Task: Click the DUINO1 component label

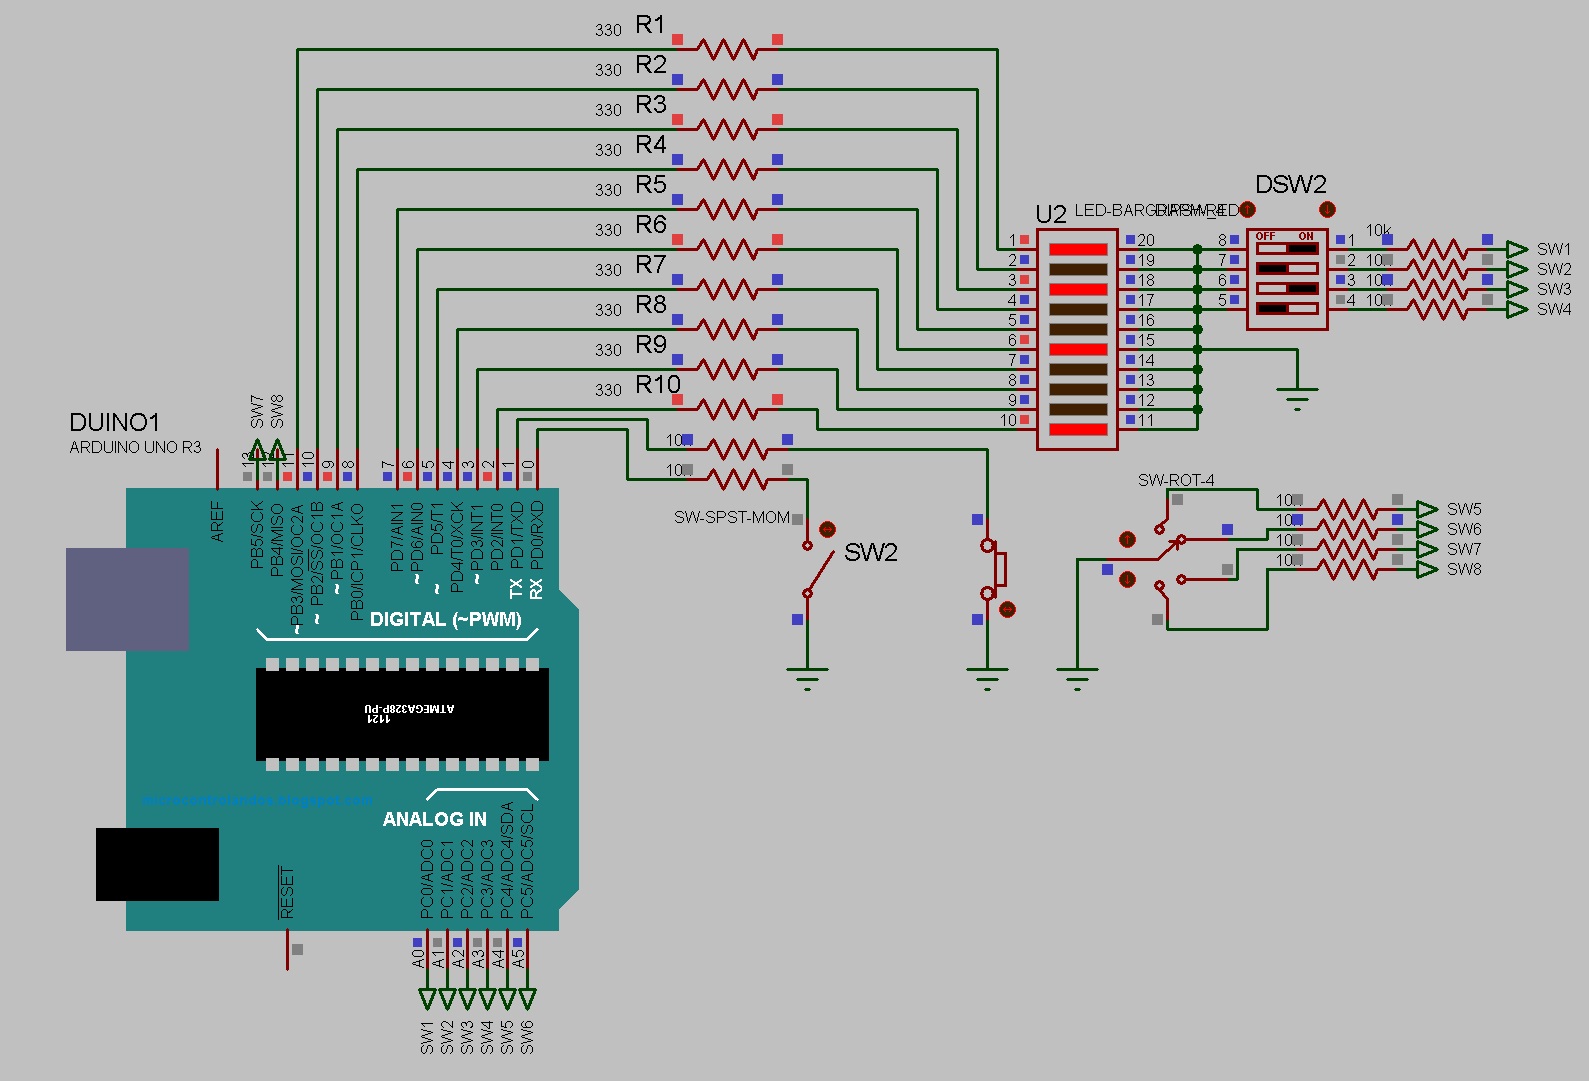Action: pos(114,422)
